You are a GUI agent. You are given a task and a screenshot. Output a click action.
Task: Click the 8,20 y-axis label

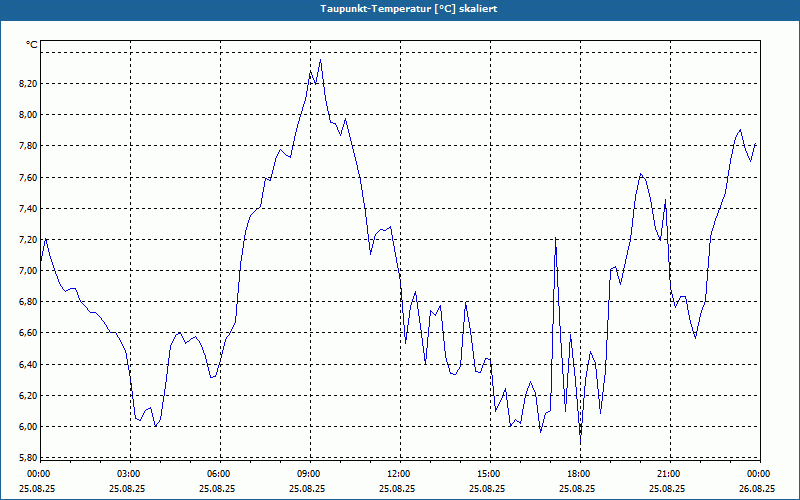[28, 84]
